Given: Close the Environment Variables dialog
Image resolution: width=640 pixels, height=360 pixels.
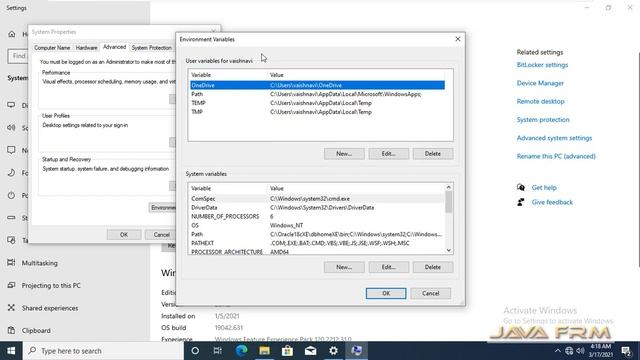Looking at the screenshot, I should 458,39.
